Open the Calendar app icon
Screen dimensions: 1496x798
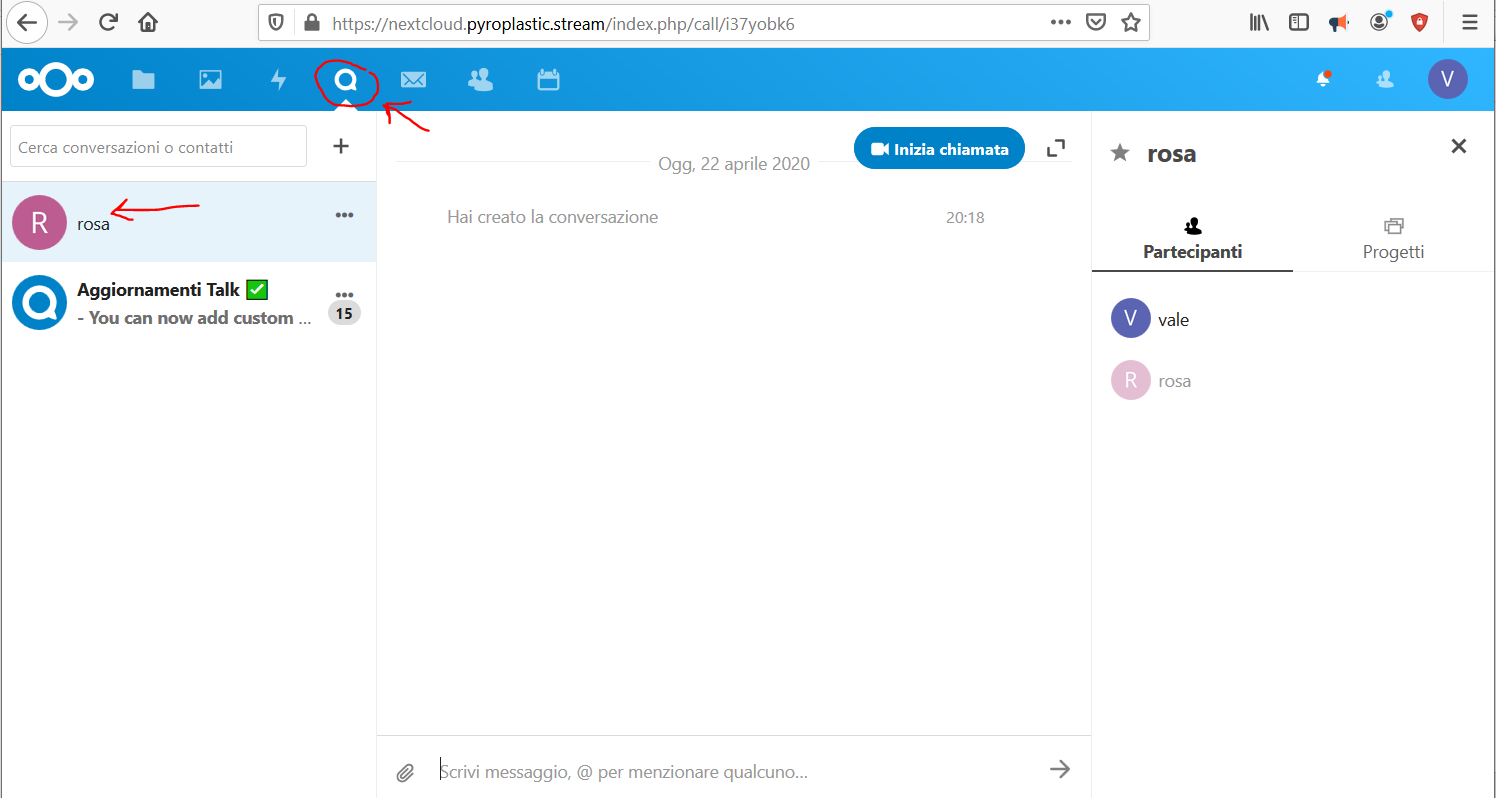tap(548, 79)
